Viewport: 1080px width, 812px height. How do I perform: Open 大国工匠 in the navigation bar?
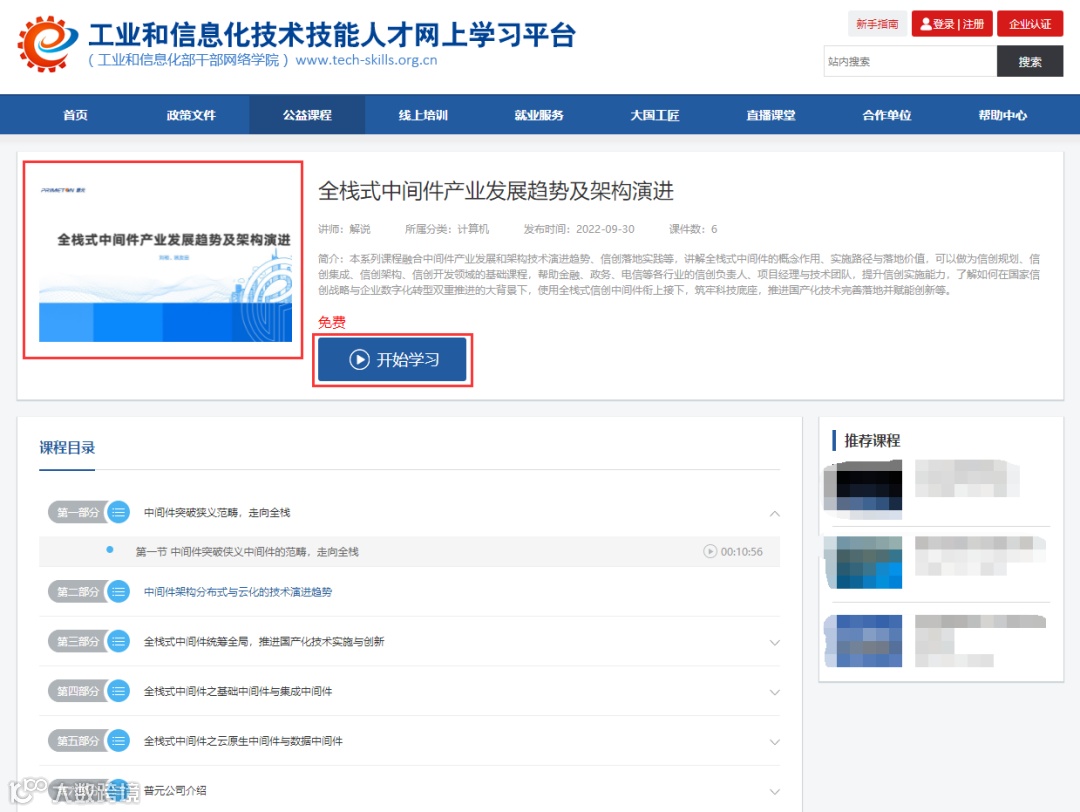pos(655,115)
